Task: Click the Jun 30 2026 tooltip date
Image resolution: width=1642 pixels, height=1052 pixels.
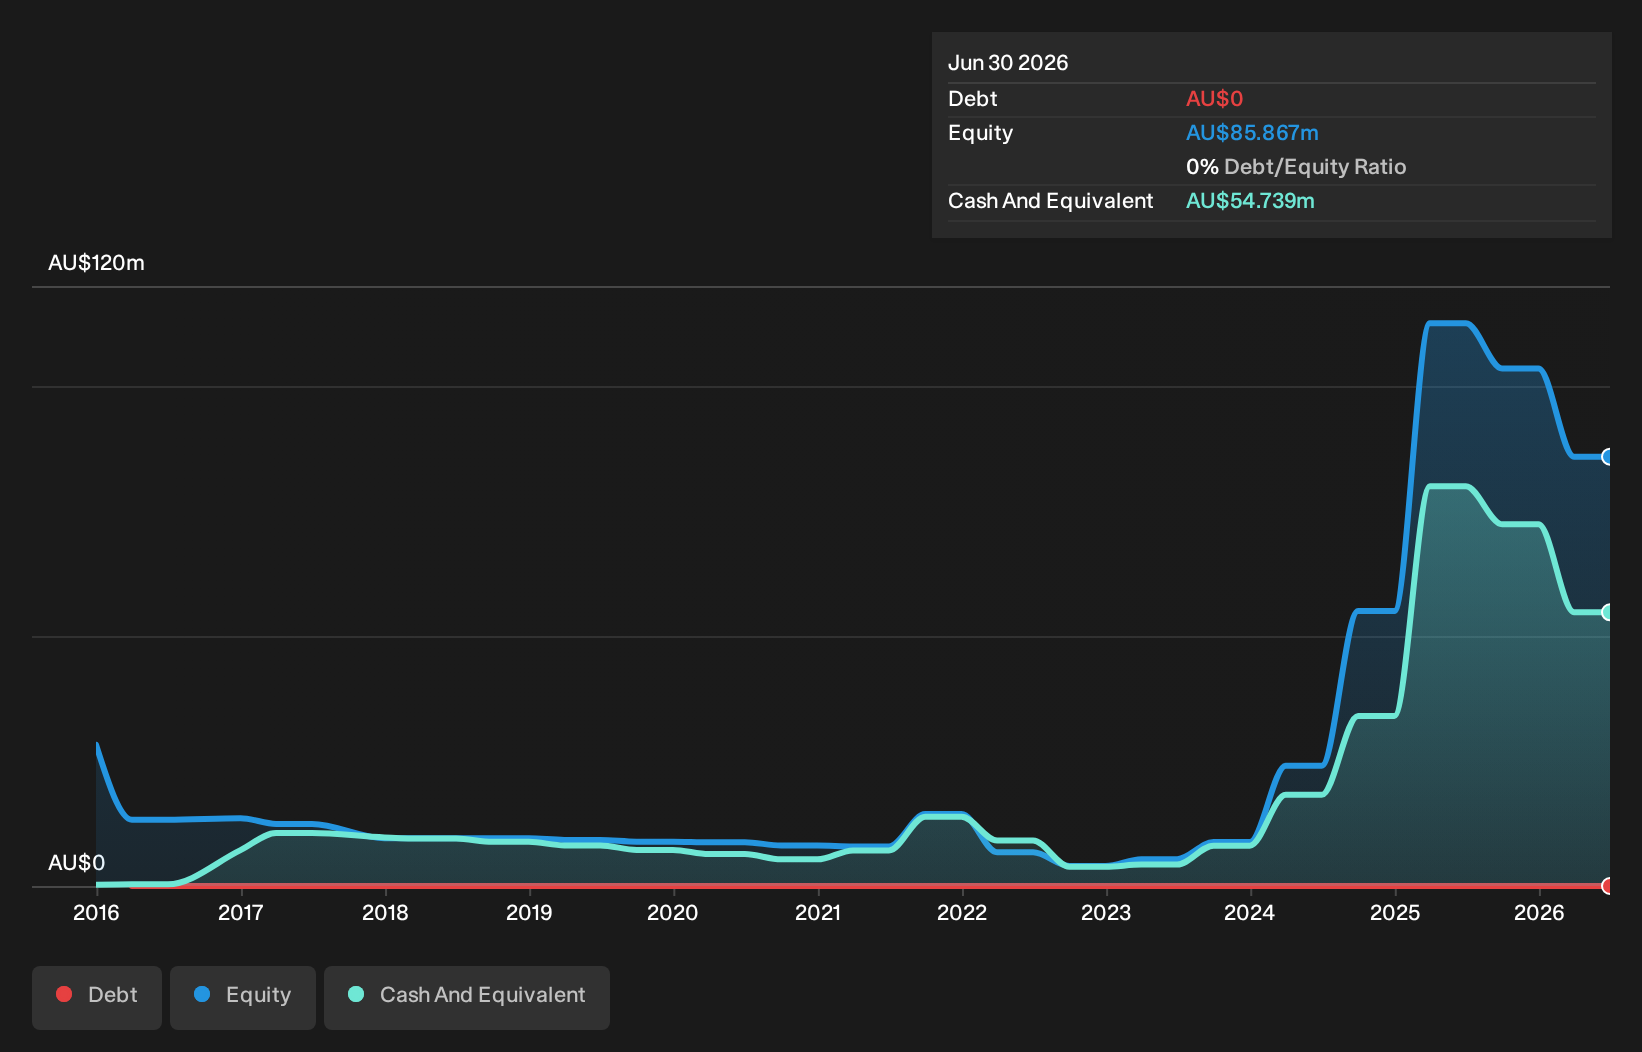Action: 1008,62
